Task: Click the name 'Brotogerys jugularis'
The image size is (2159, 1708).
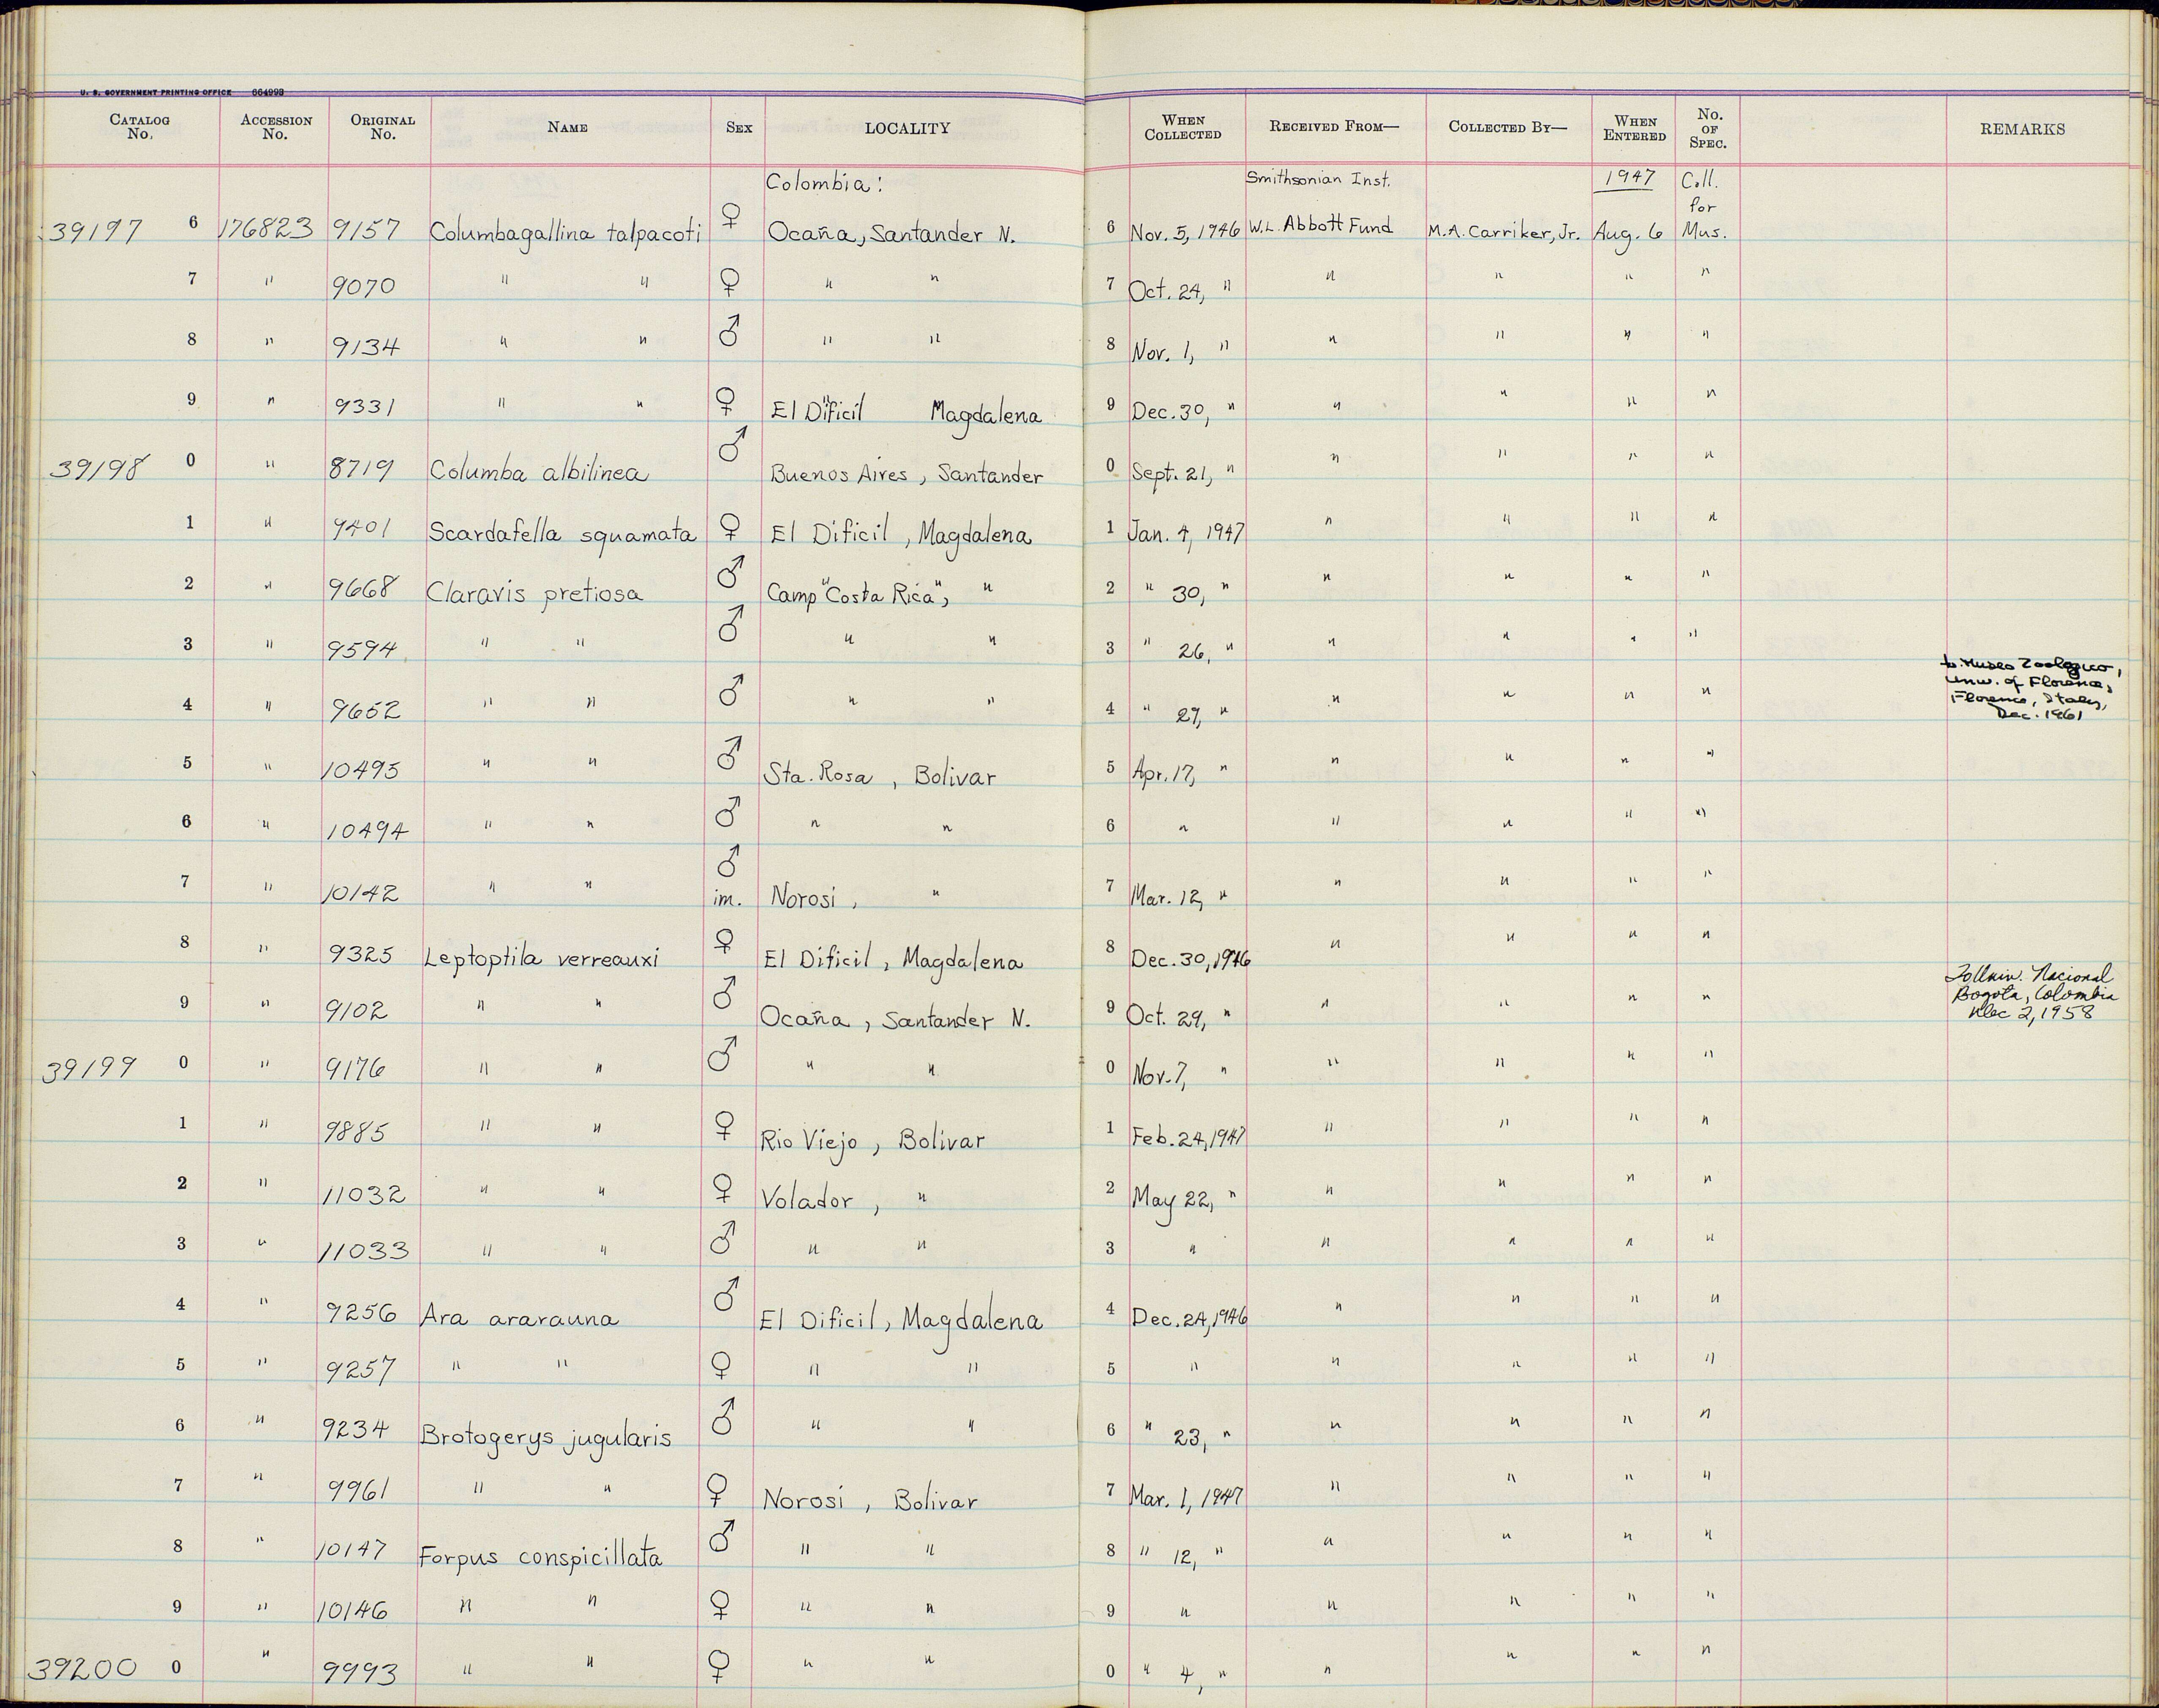Action: [545, 1437]
